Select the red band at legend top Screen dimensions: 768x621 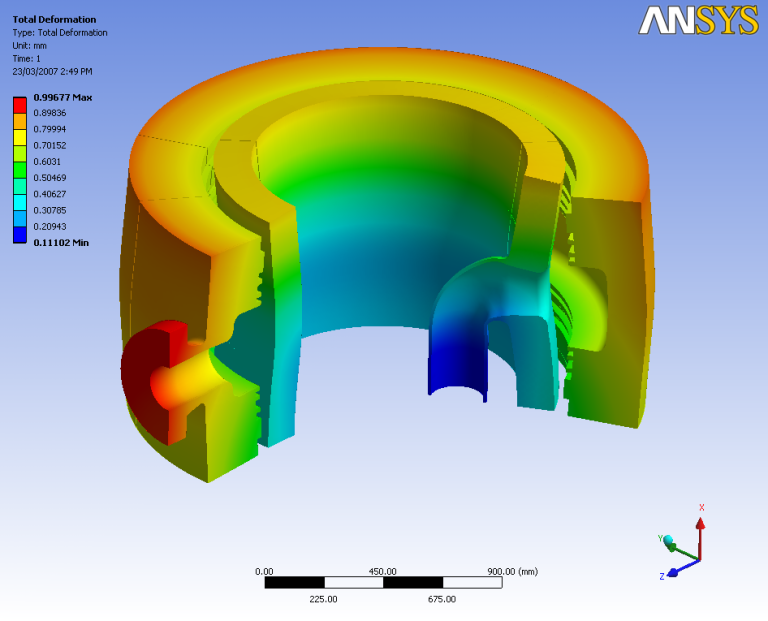point(20,105)
